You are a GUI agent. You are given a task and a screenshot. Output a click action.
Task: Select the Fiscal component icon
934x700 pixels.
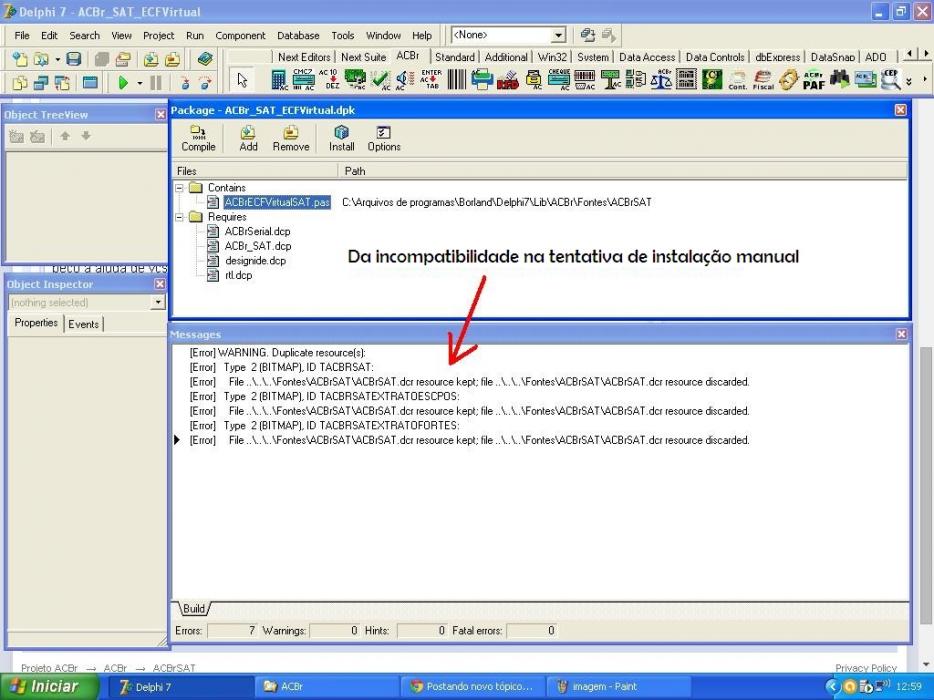(763, 80)
